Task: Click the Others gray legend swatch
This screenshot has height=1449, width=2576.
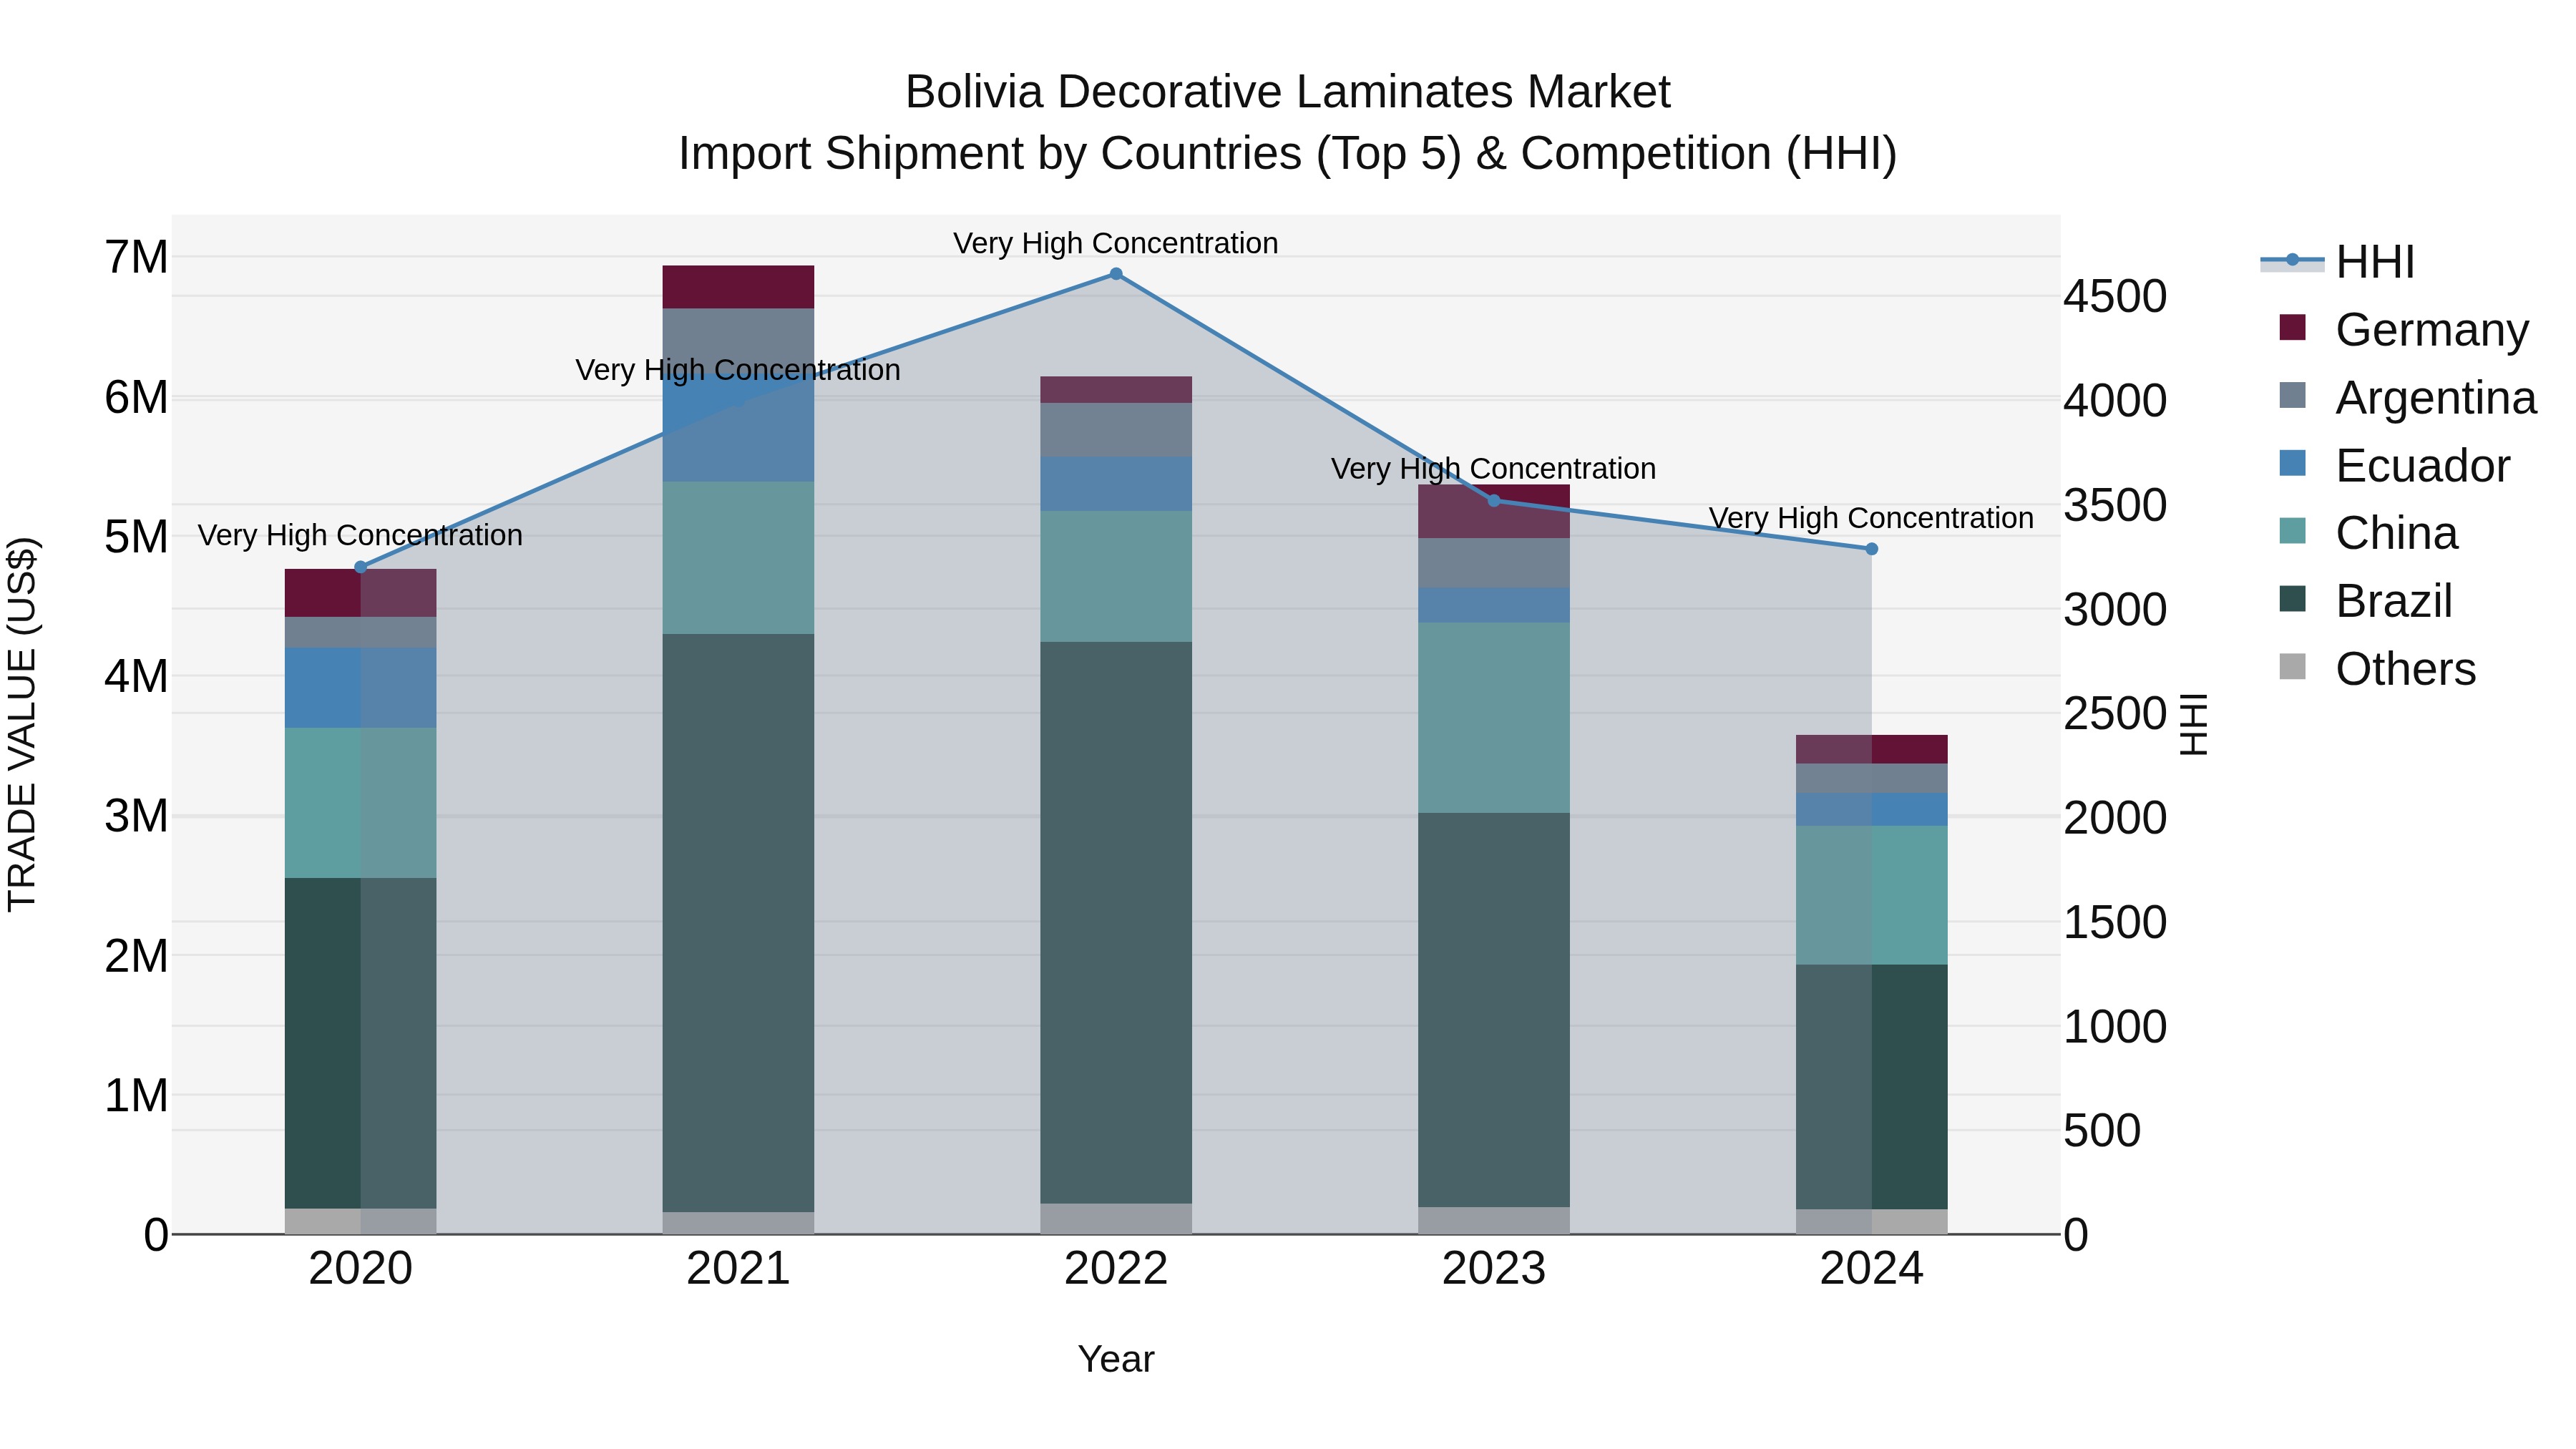Action: point(2292,666)
